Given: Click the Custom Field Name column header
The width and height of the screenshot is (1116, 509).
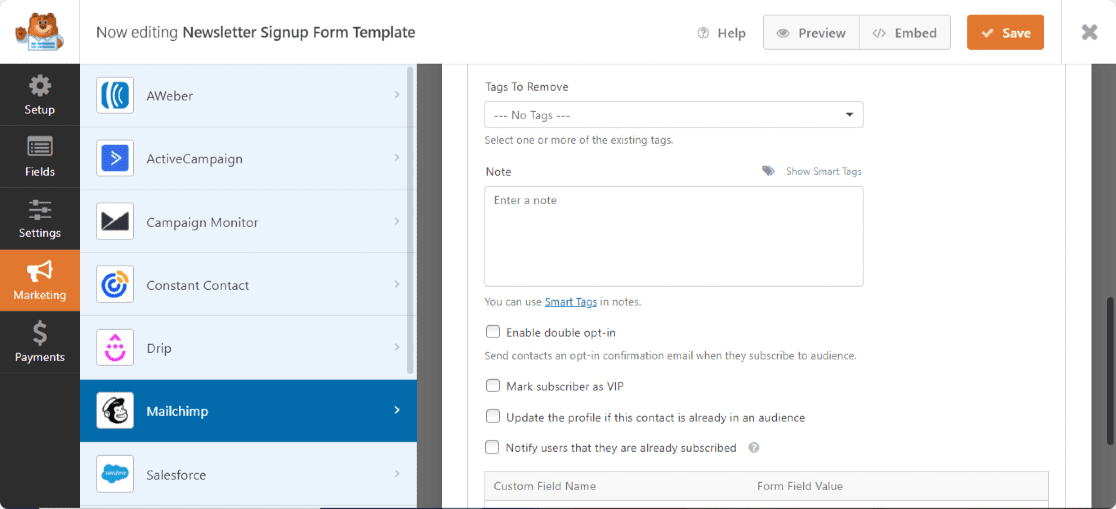Looking at the screenshot, I should 544,486.
